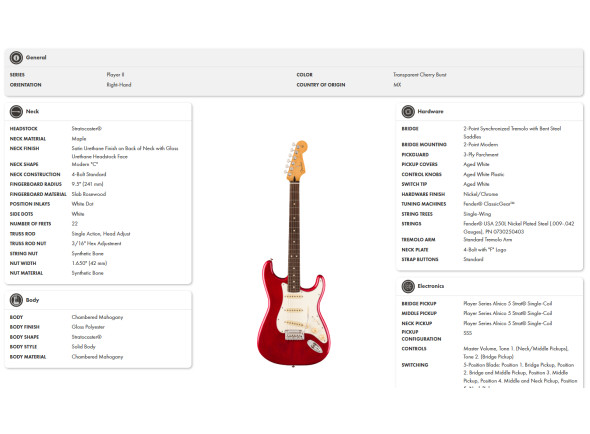
Task: Select the 'Transparent Cherry Burst' color value
Action: click(420, 75)
